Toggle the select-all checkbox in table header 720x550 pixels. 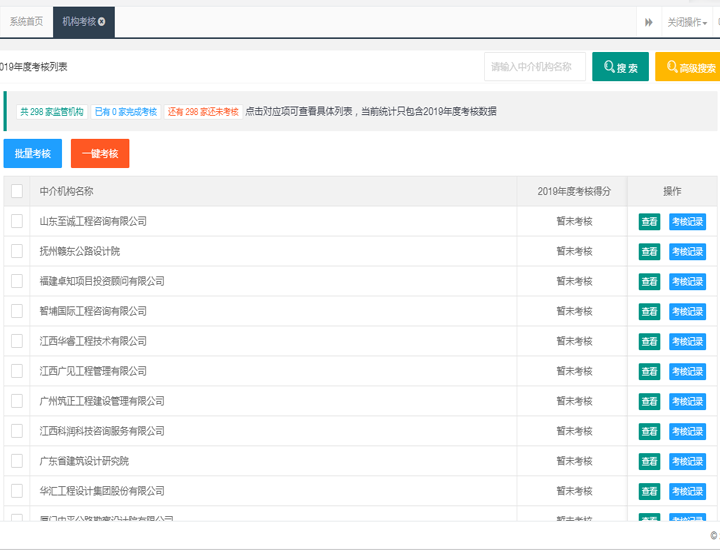(17, 191)
